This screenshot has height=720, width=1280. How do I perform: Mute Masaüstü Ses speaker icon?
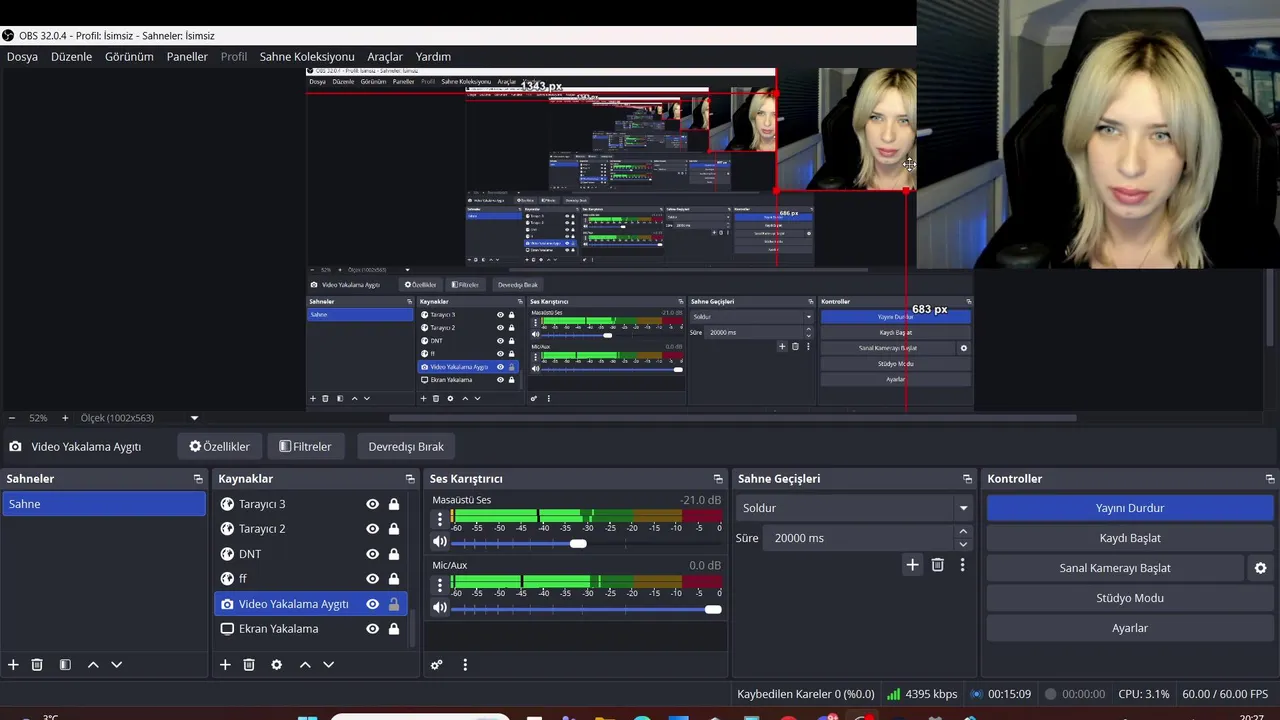click(x=440, y=542)
